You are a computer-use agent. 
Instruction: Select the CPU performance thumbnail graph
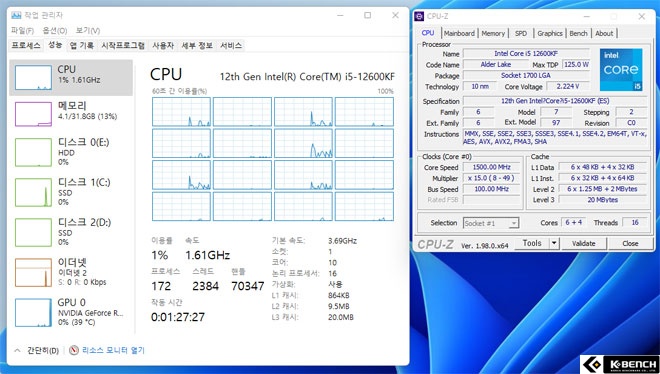[33, 78]
